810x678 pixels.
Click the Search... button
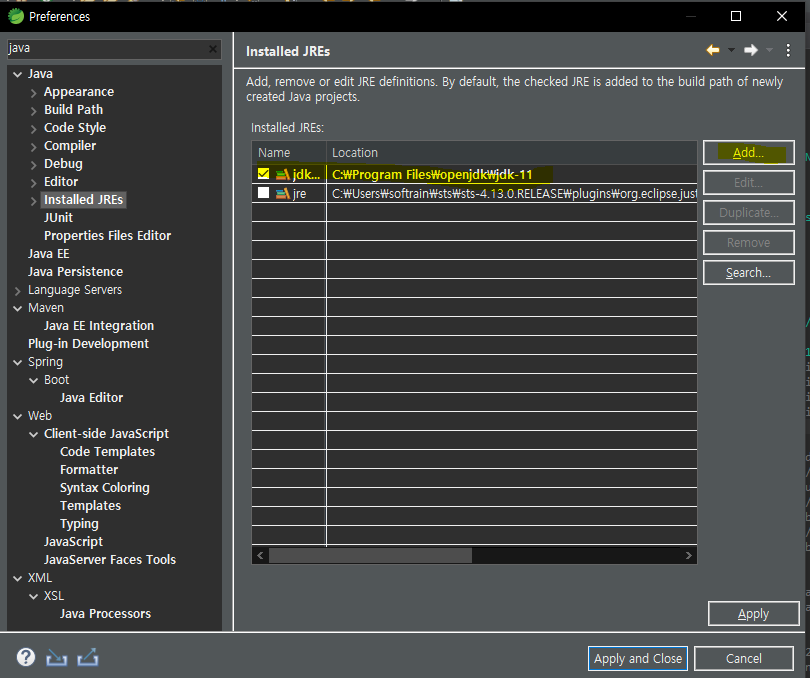[x=749, y=272]
